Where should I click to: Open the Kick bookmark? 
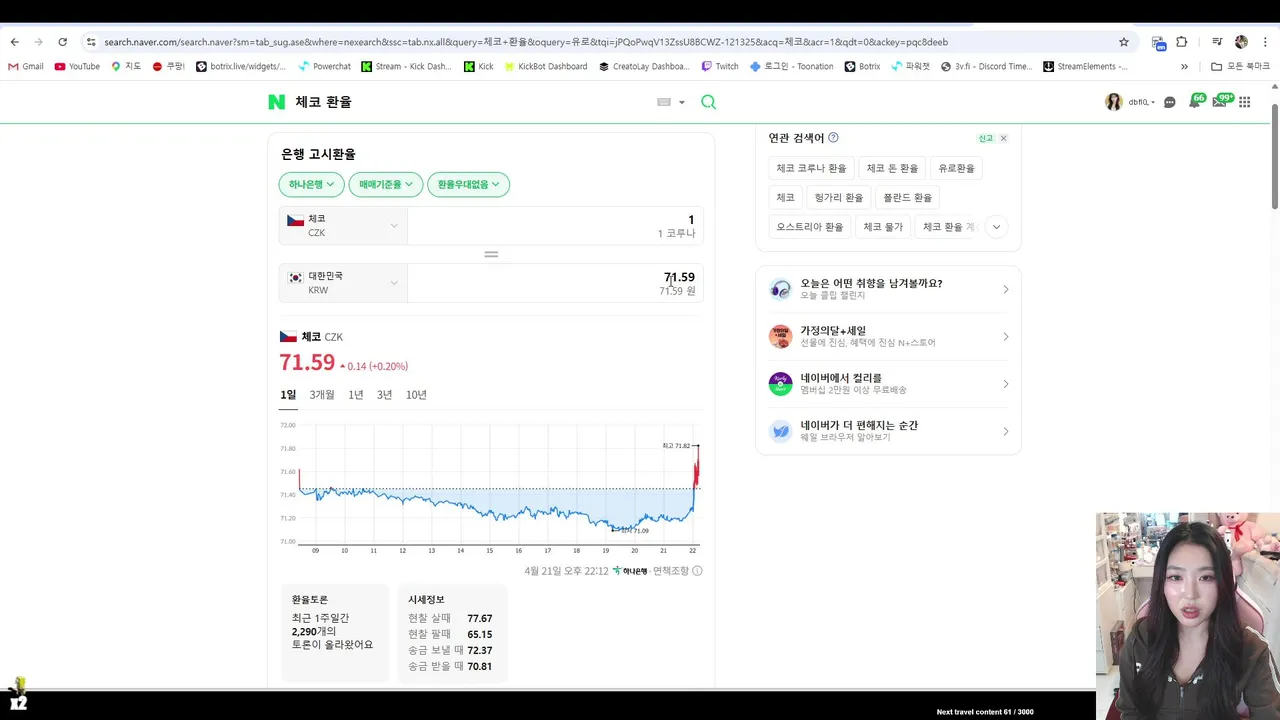(x=479, y=66)
